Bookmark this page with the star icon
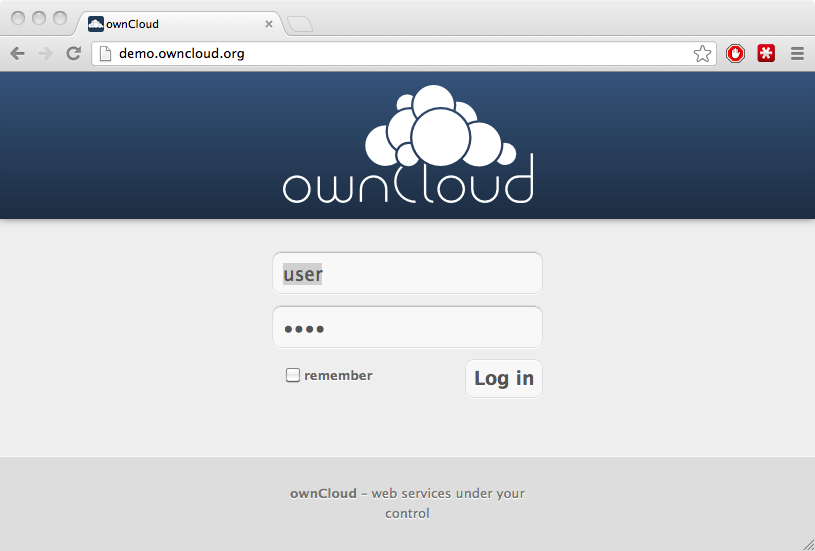815x551 pixels. pos(702,54)
